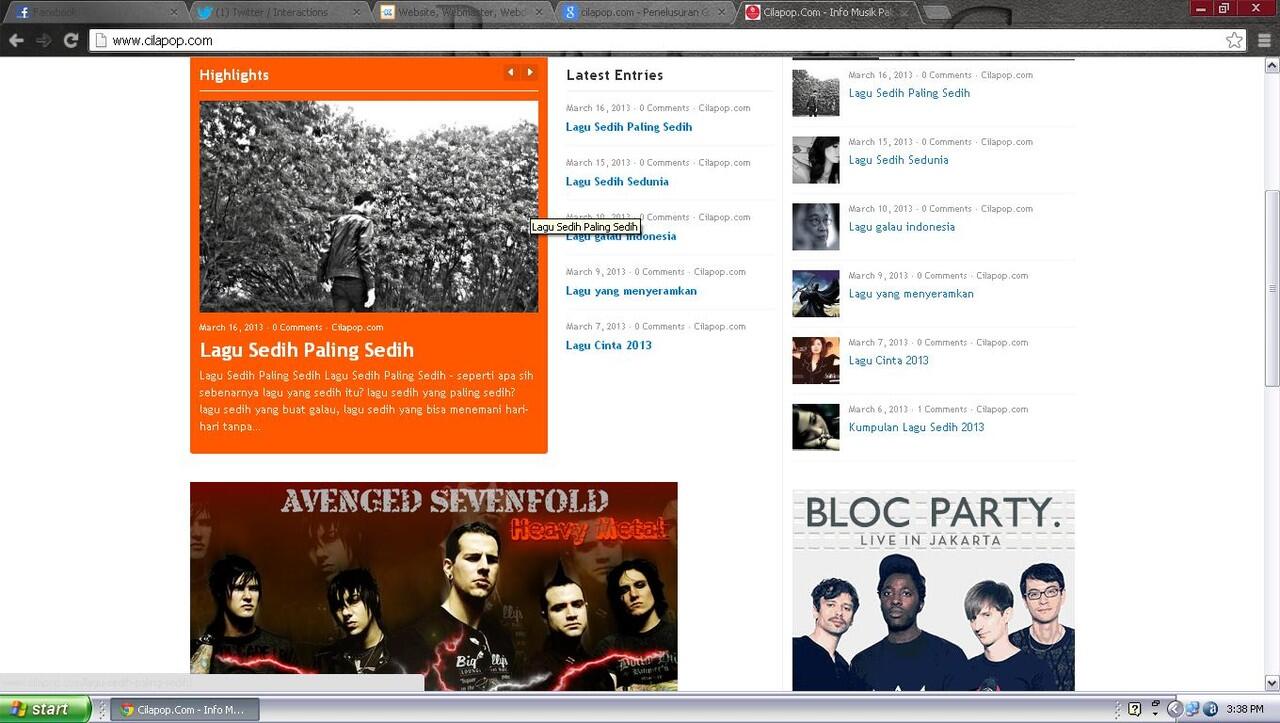Open the Bloc Party Live in Jakarta banner
This screenshot has width=1280, height=723.
pos(933,590)
